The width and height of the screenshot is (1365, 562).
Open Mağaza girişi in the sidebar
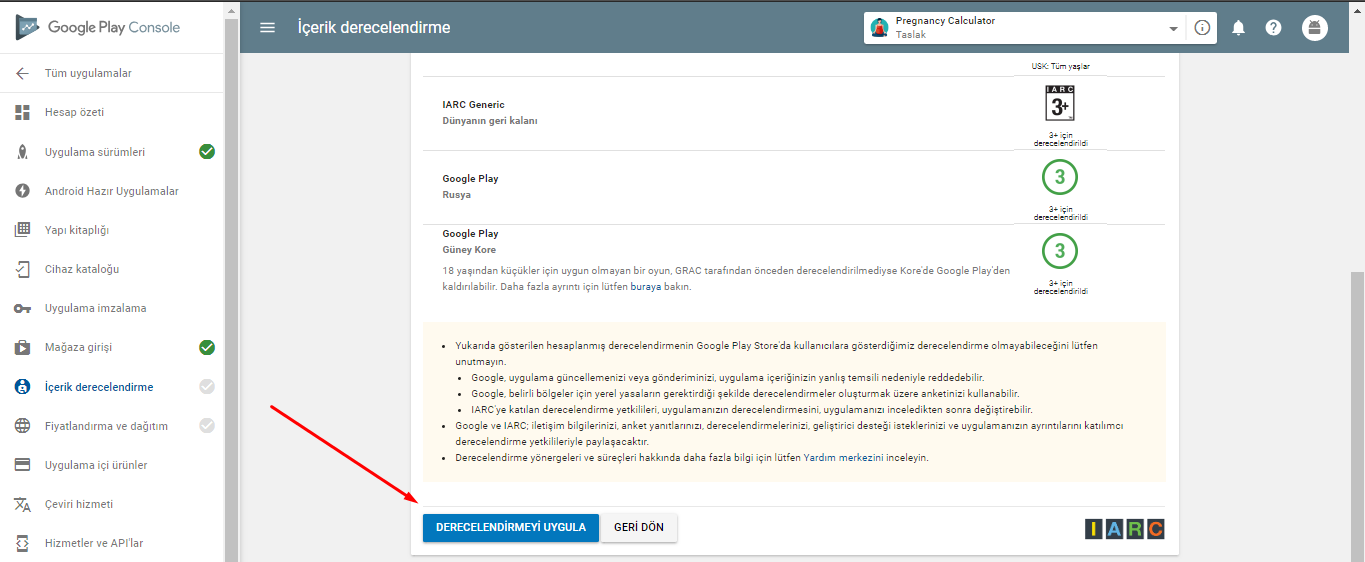tap(78, 347)
